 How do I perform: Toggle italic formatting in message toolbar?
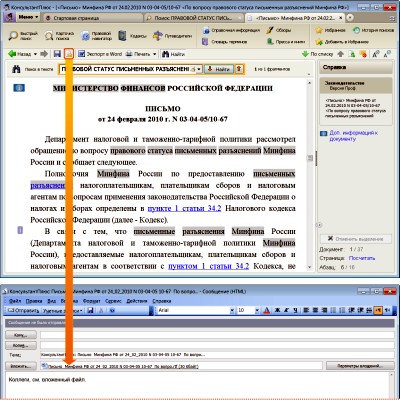point(286,310)
